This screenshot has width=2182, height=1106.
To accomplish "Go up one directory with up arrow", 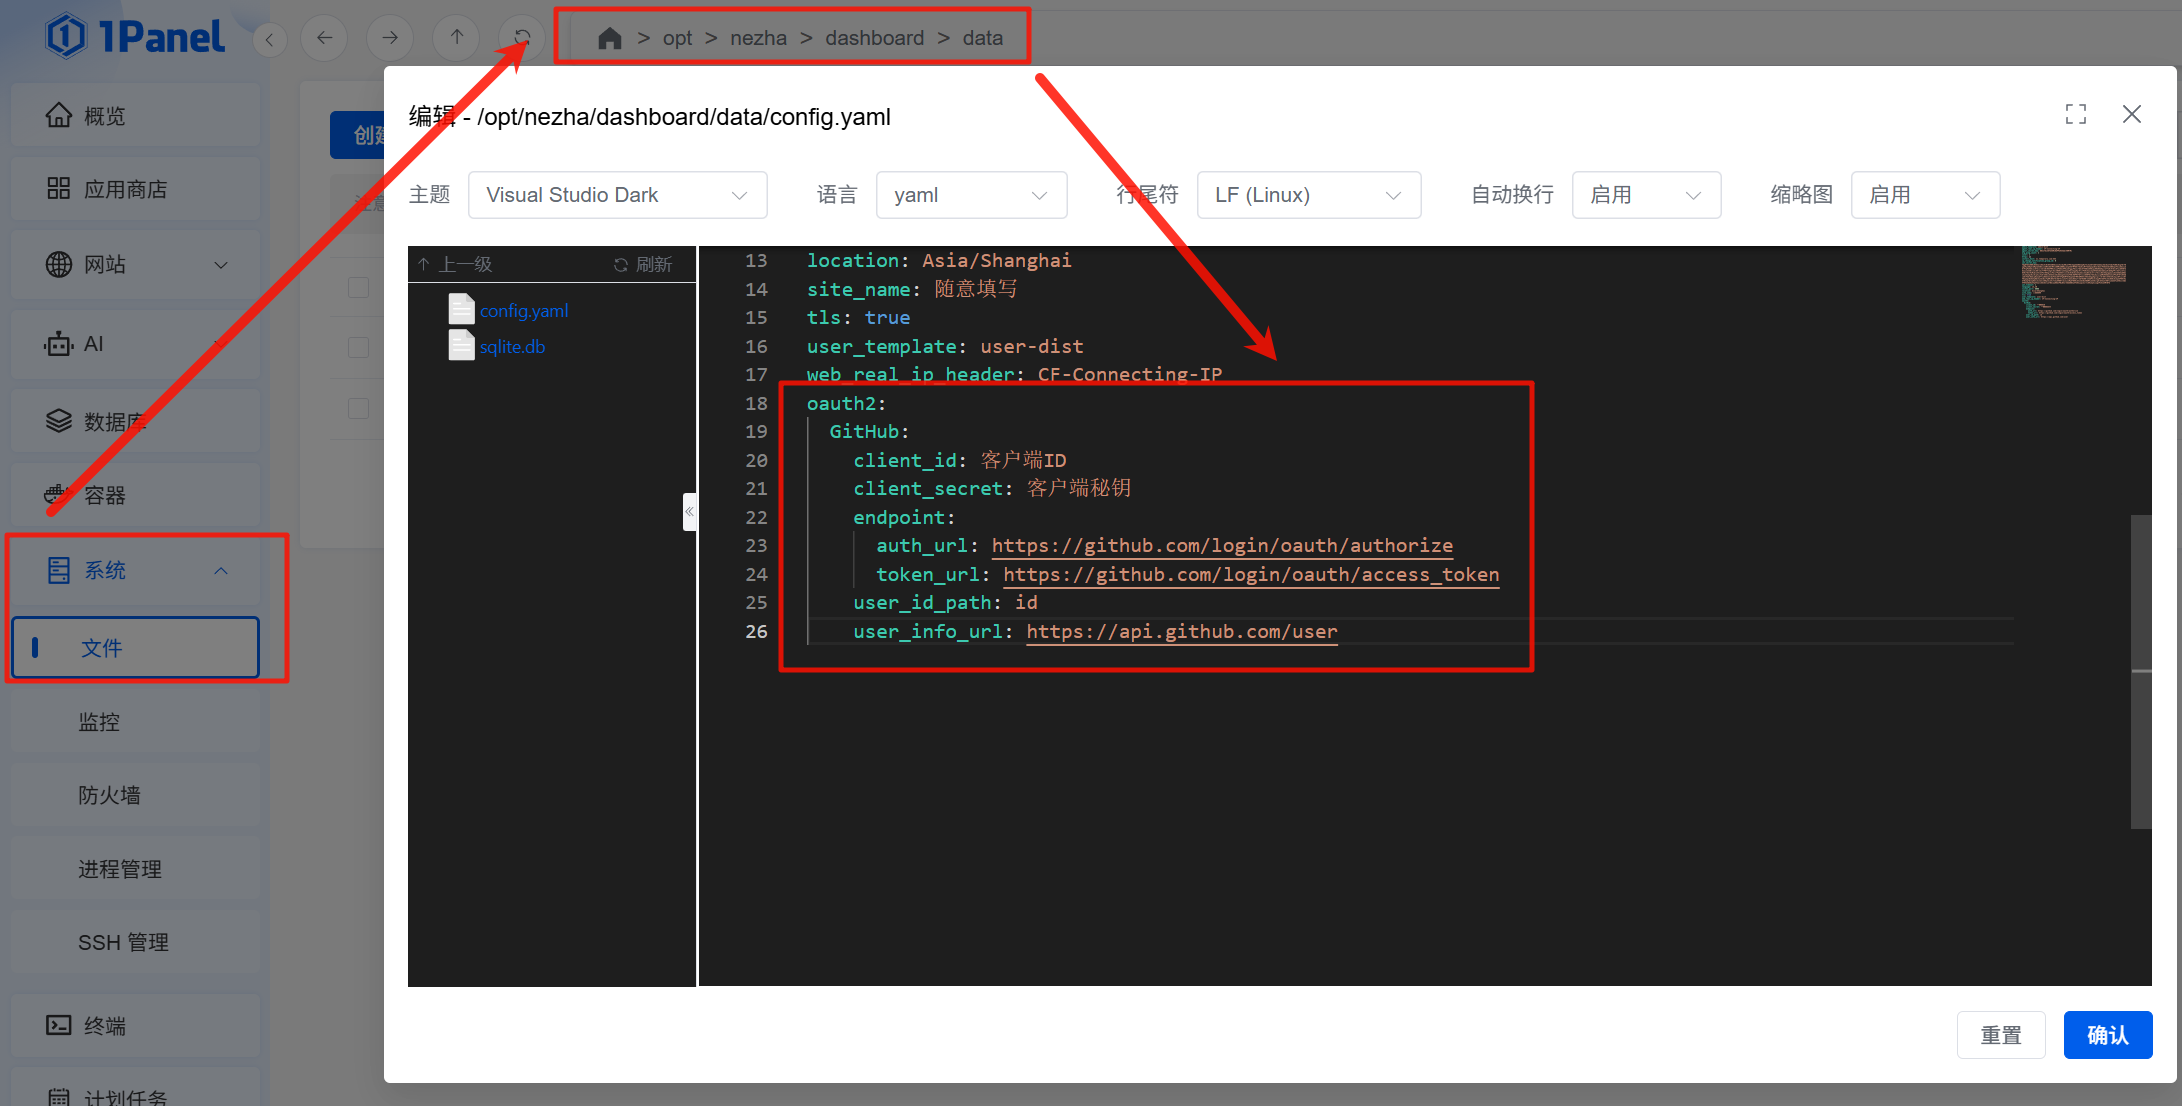I will tap(456, 38).
